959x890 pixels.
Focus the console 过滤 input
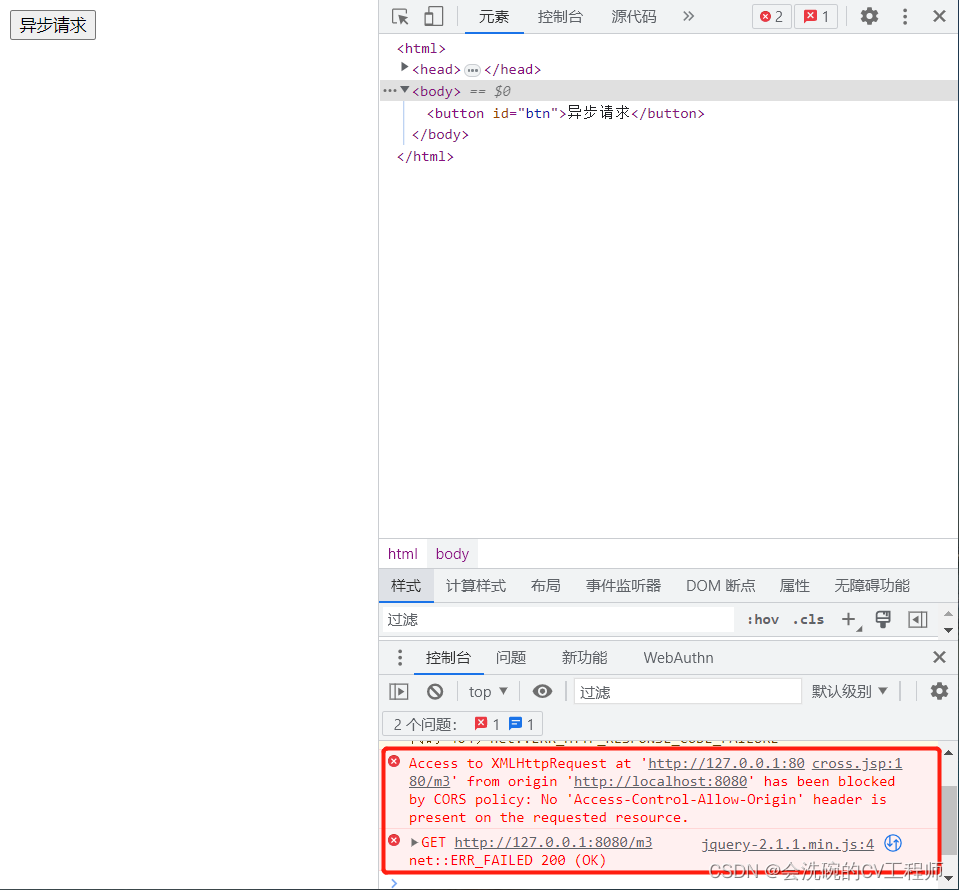(x=687, y=692)
